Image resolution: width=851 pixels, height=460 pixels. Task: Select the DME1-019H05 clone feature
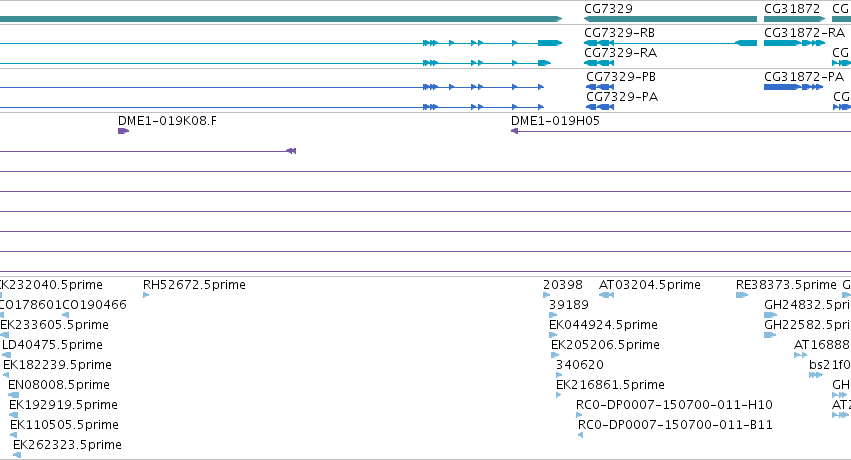pyautogui.click(x=515, y=131)
